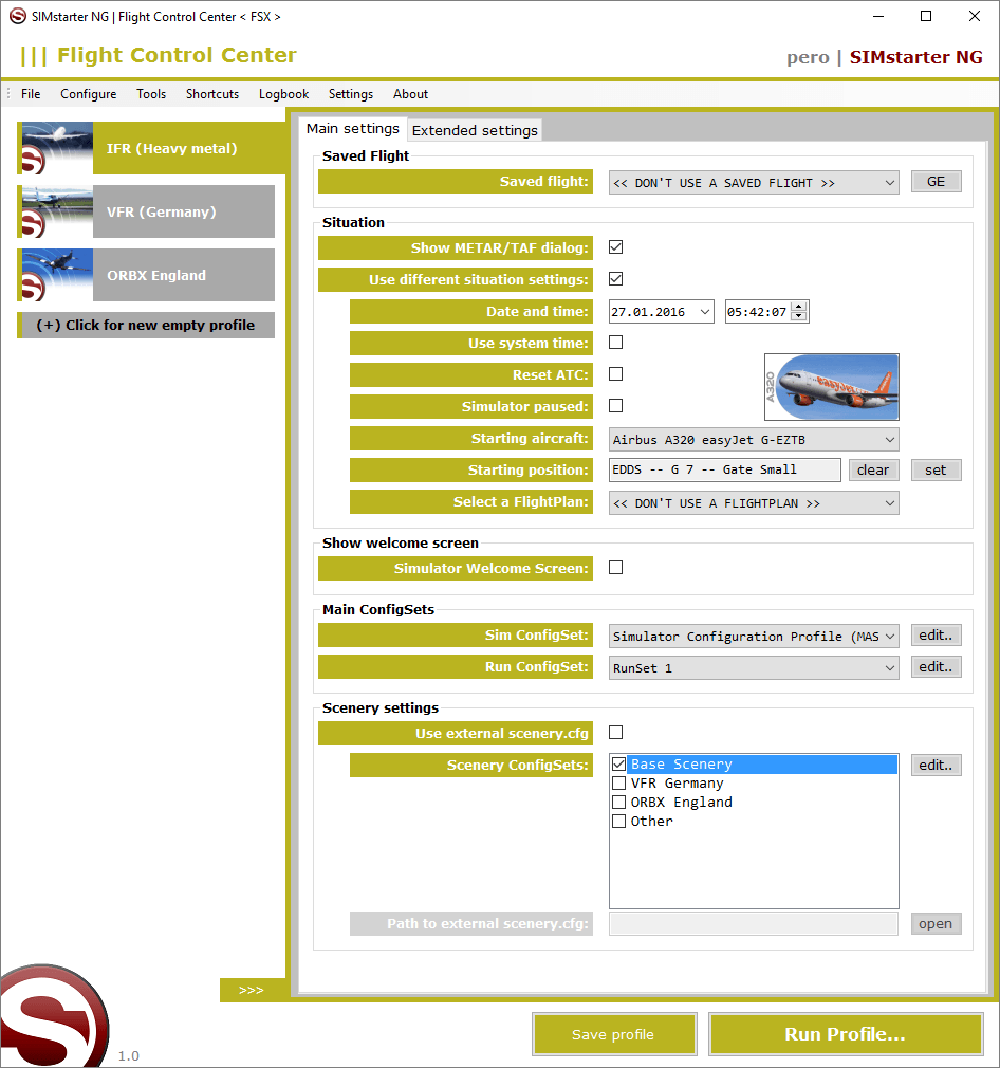This screenshot has height=1068, width=1000.
Task: Edit the Scenery ConfigSets
Action: 936,765
